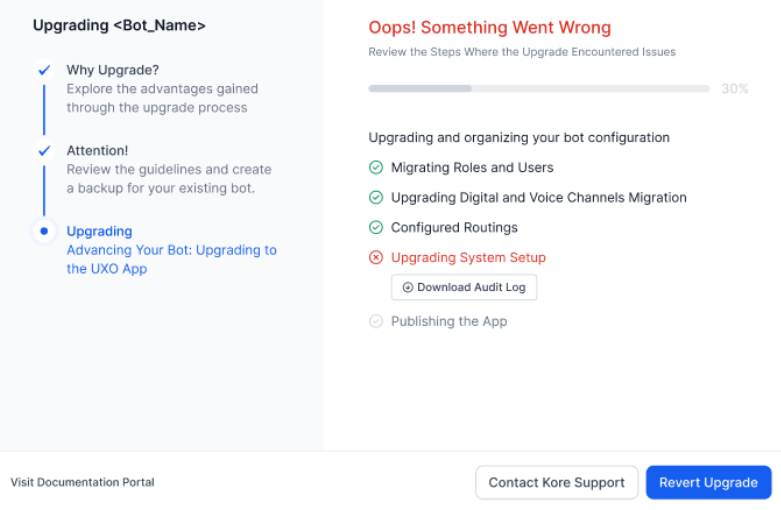Click green check beside Configured Routings
Screen dimensions: 781x510
(x=376, y=228)
